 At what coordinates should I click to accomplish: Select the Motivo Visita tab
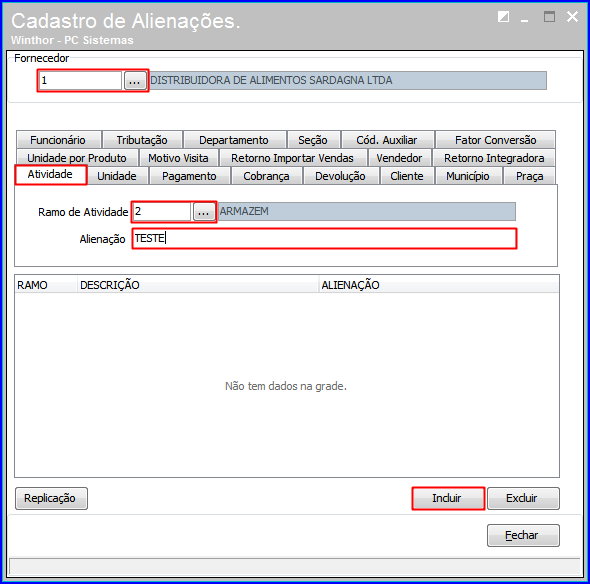pyautogui.click(x=178, y=158)
